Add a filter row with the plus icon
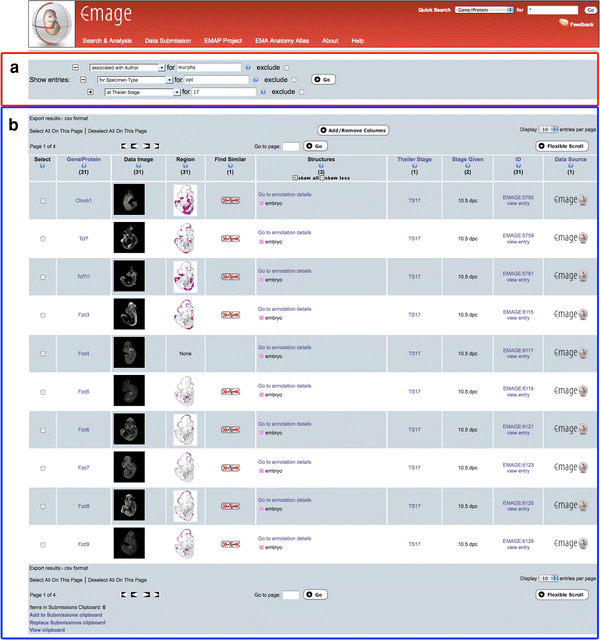600x640 pixels. pyautogui.click(x=92, y=92)
